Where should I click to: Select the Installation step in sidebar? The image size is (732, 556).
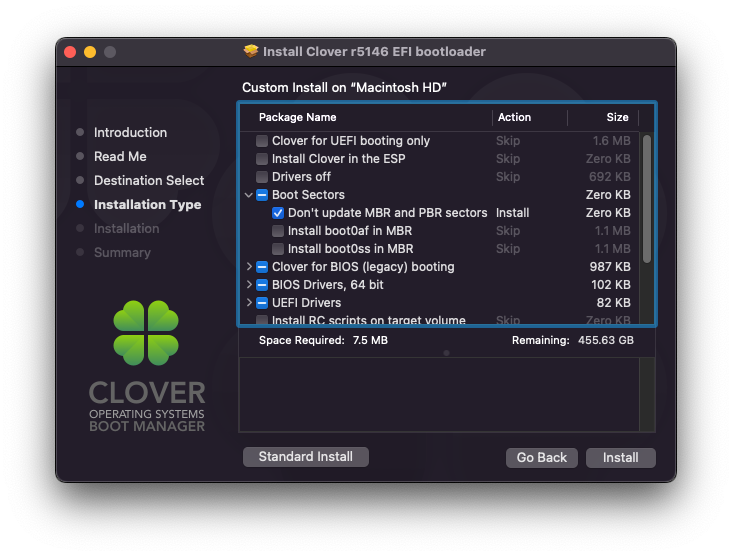coord(127,228)
